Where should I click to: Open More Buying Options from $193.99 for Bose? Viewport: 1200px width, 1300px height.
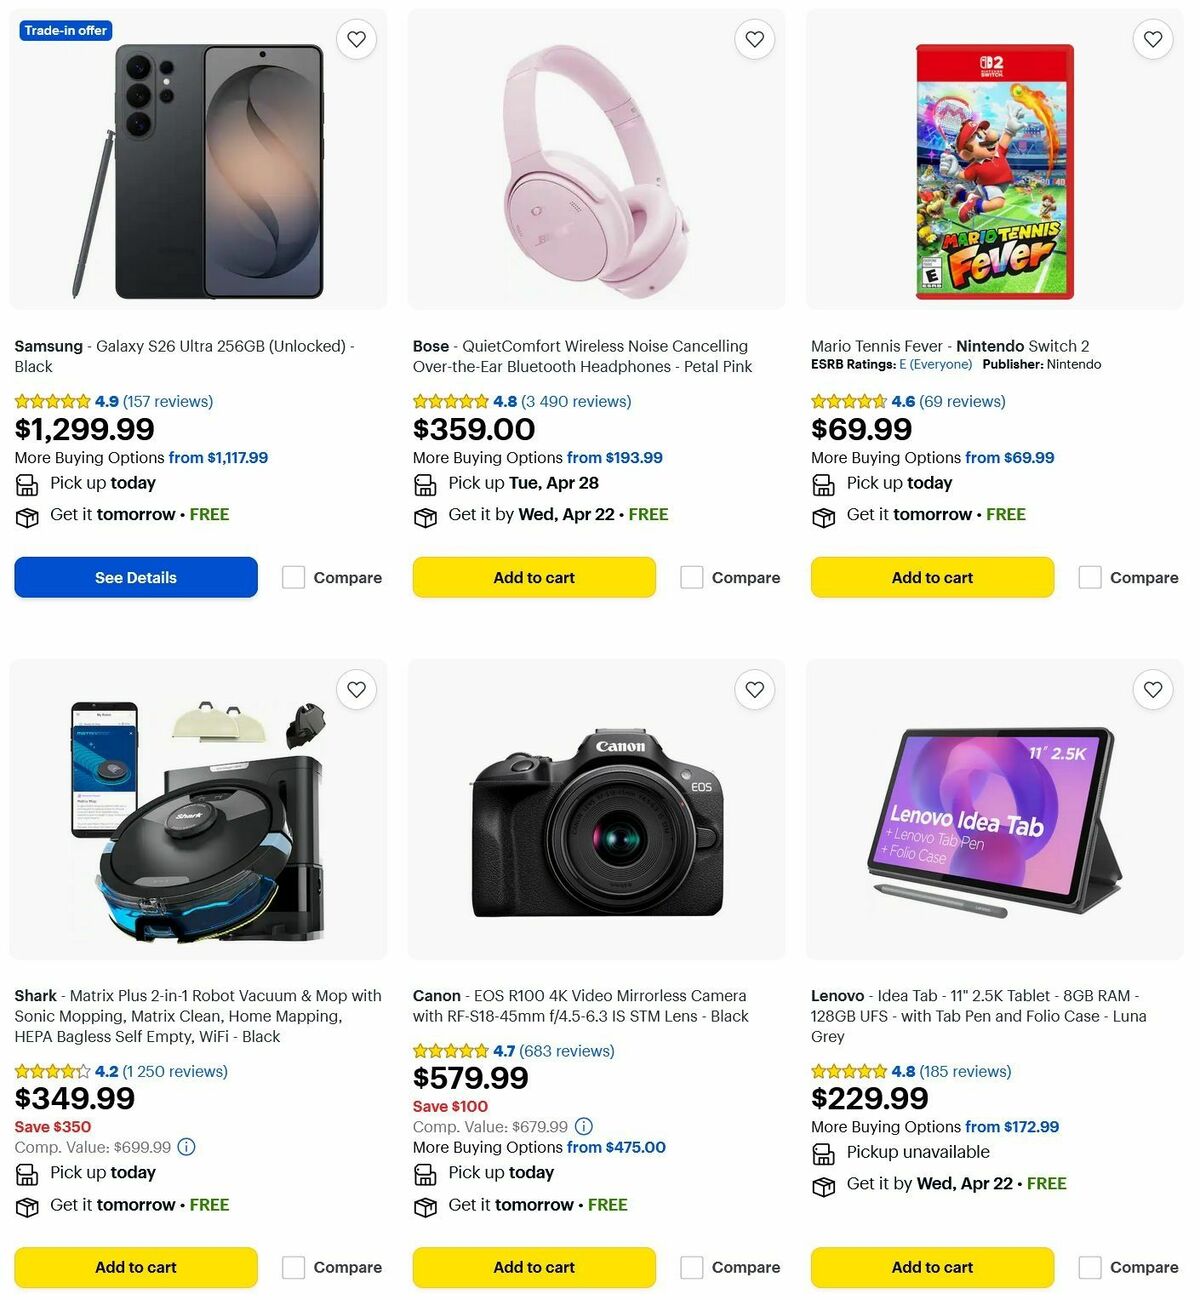click(x=615, y=457)
